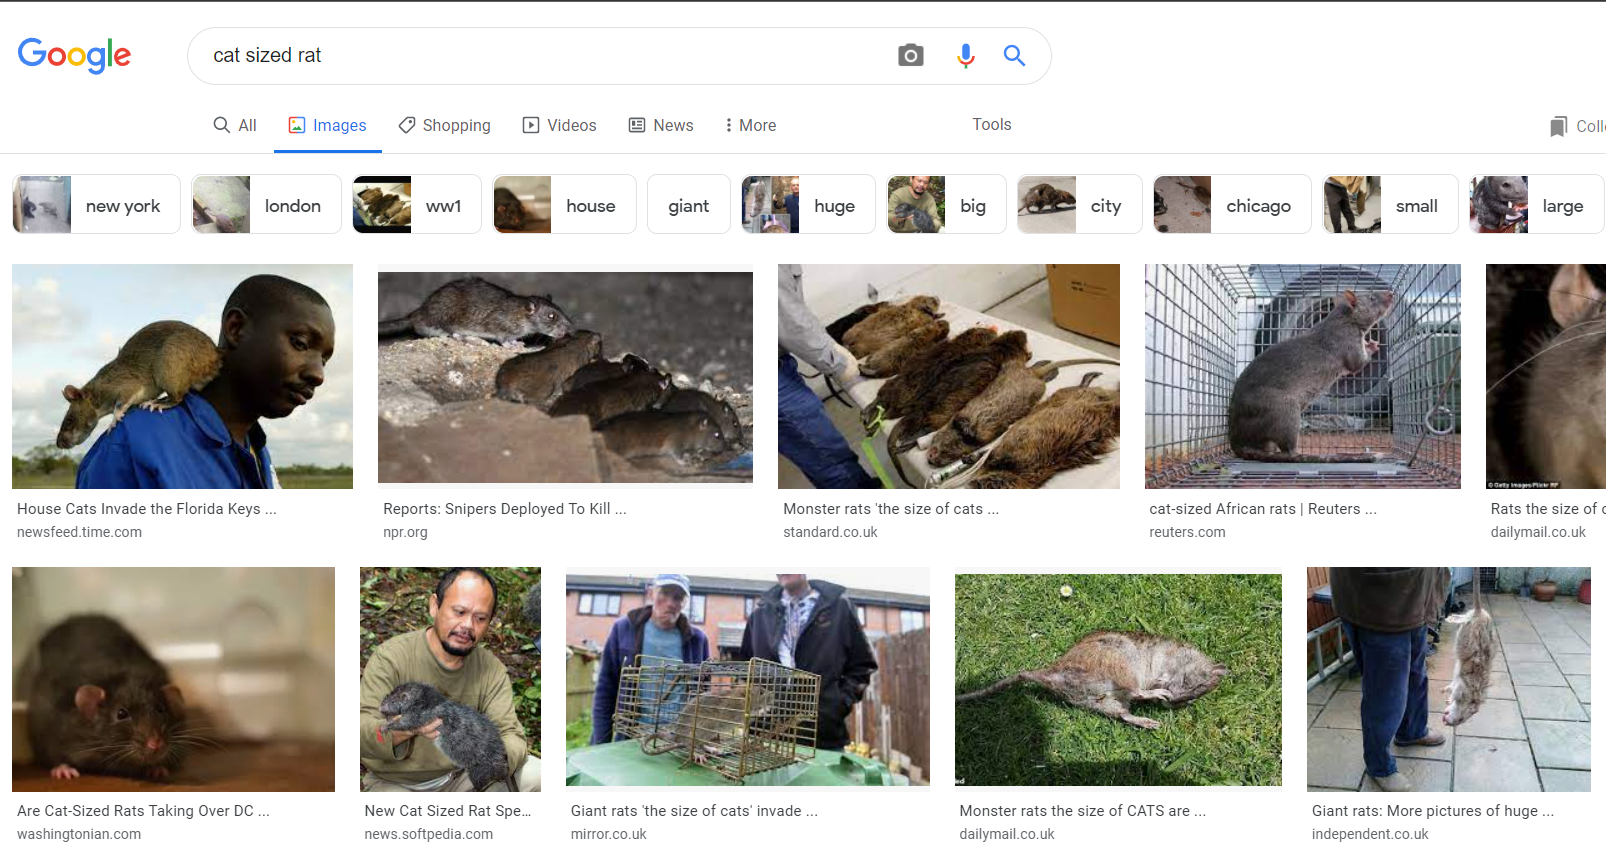Click the npr.org source text
The image size is (1606, 859).
(405, 532)
